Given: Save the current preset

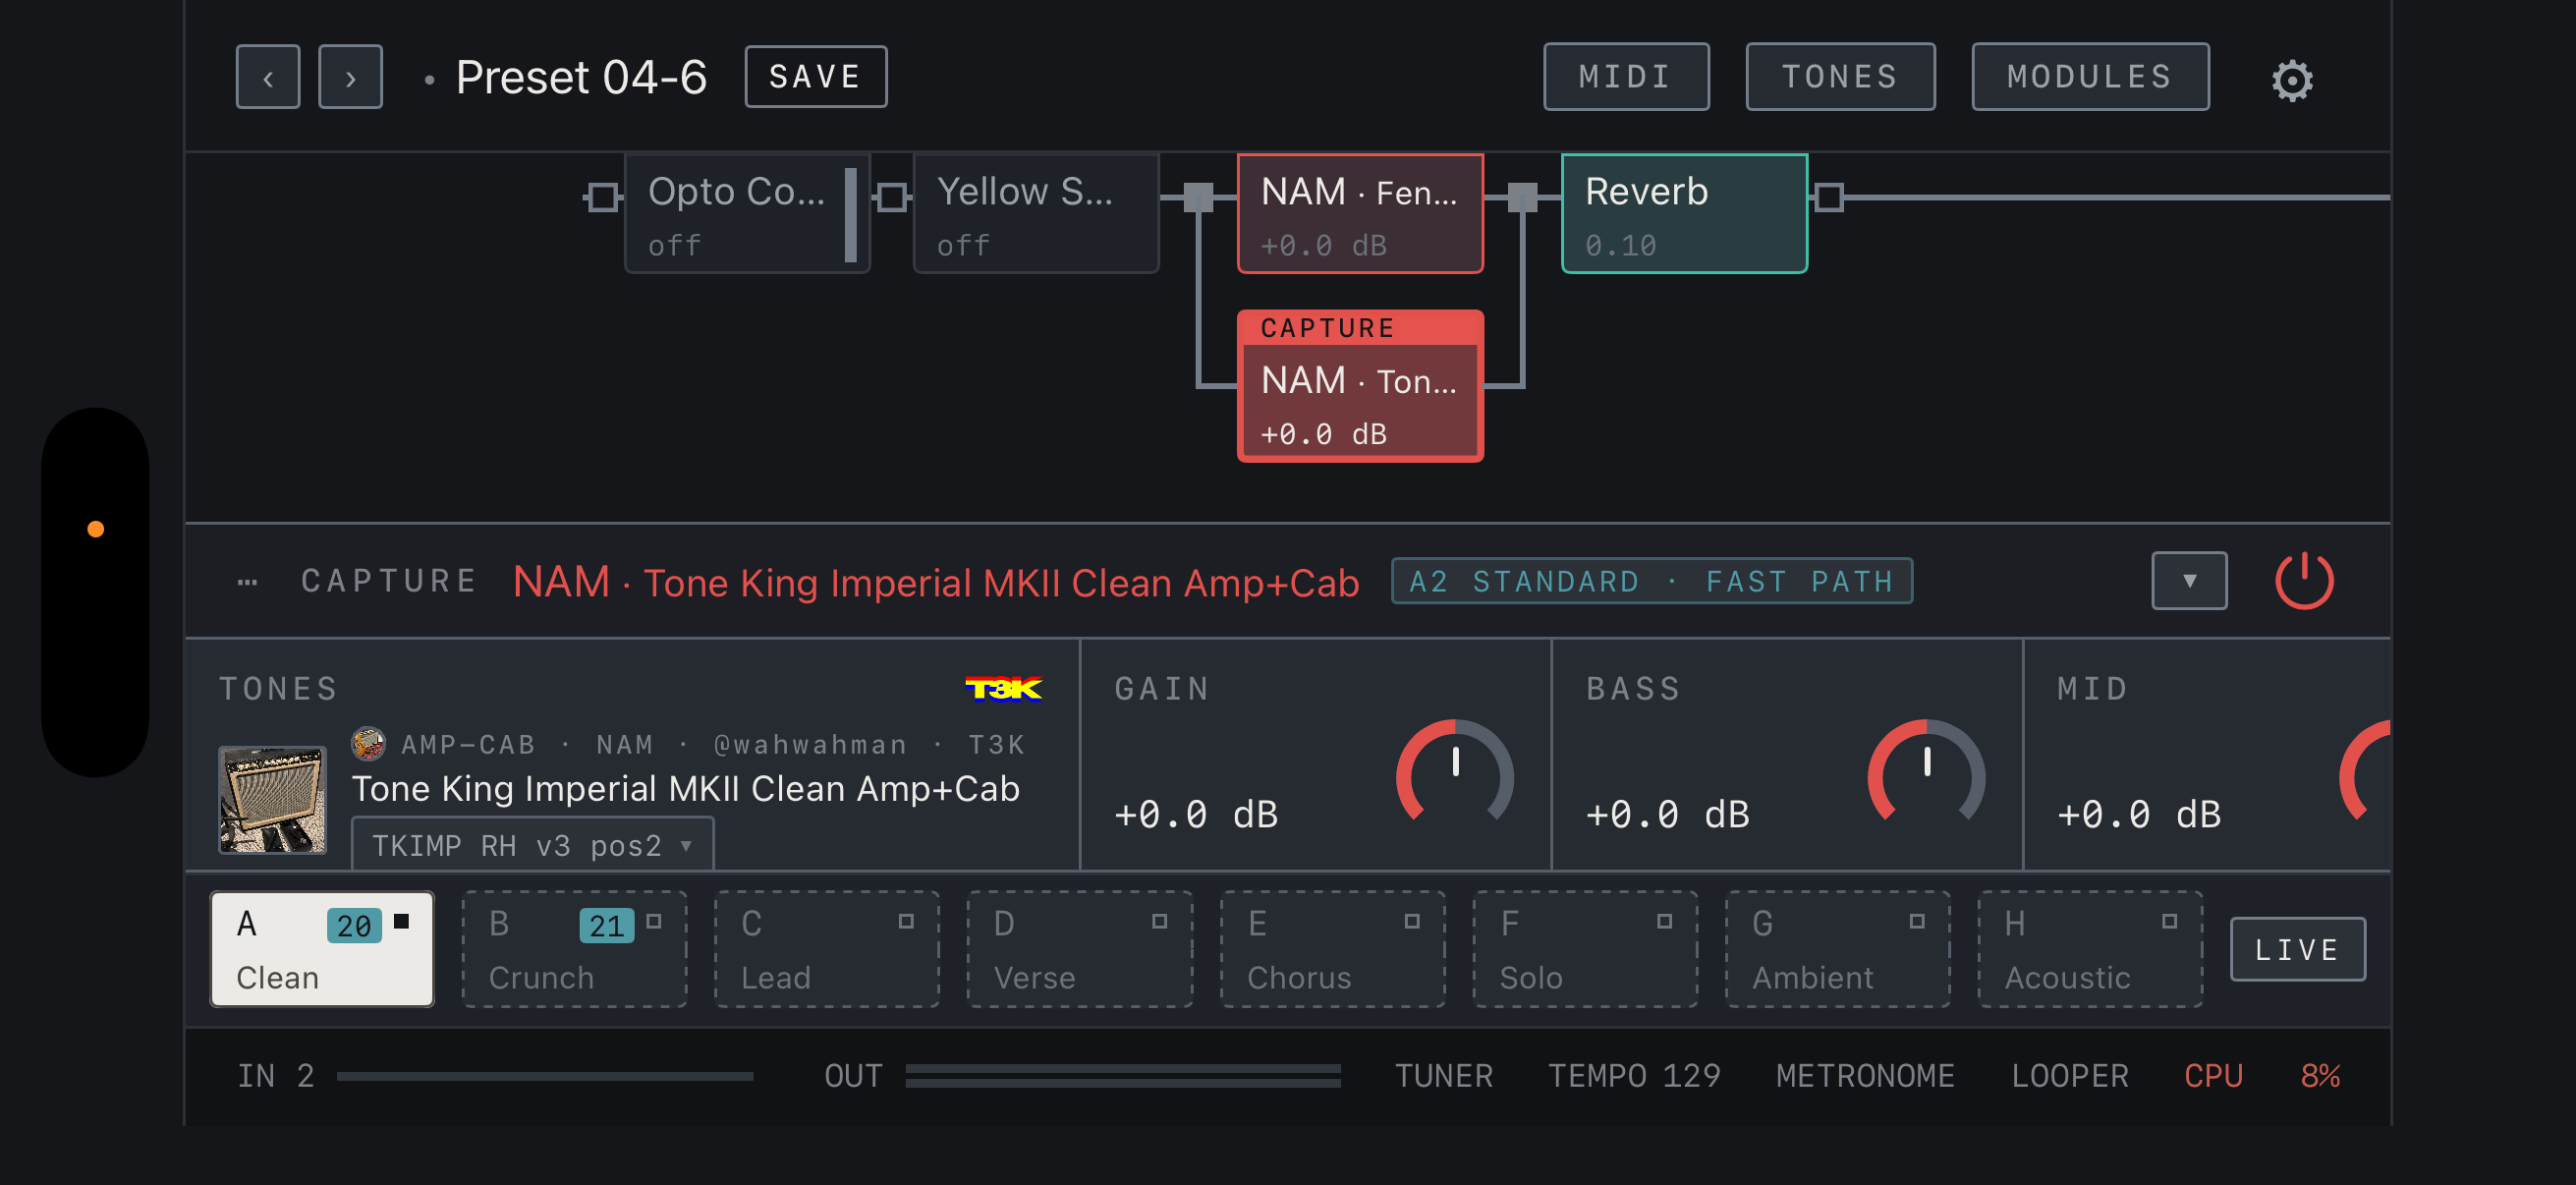Looking at the screenshot, I should tap(815, 76).
